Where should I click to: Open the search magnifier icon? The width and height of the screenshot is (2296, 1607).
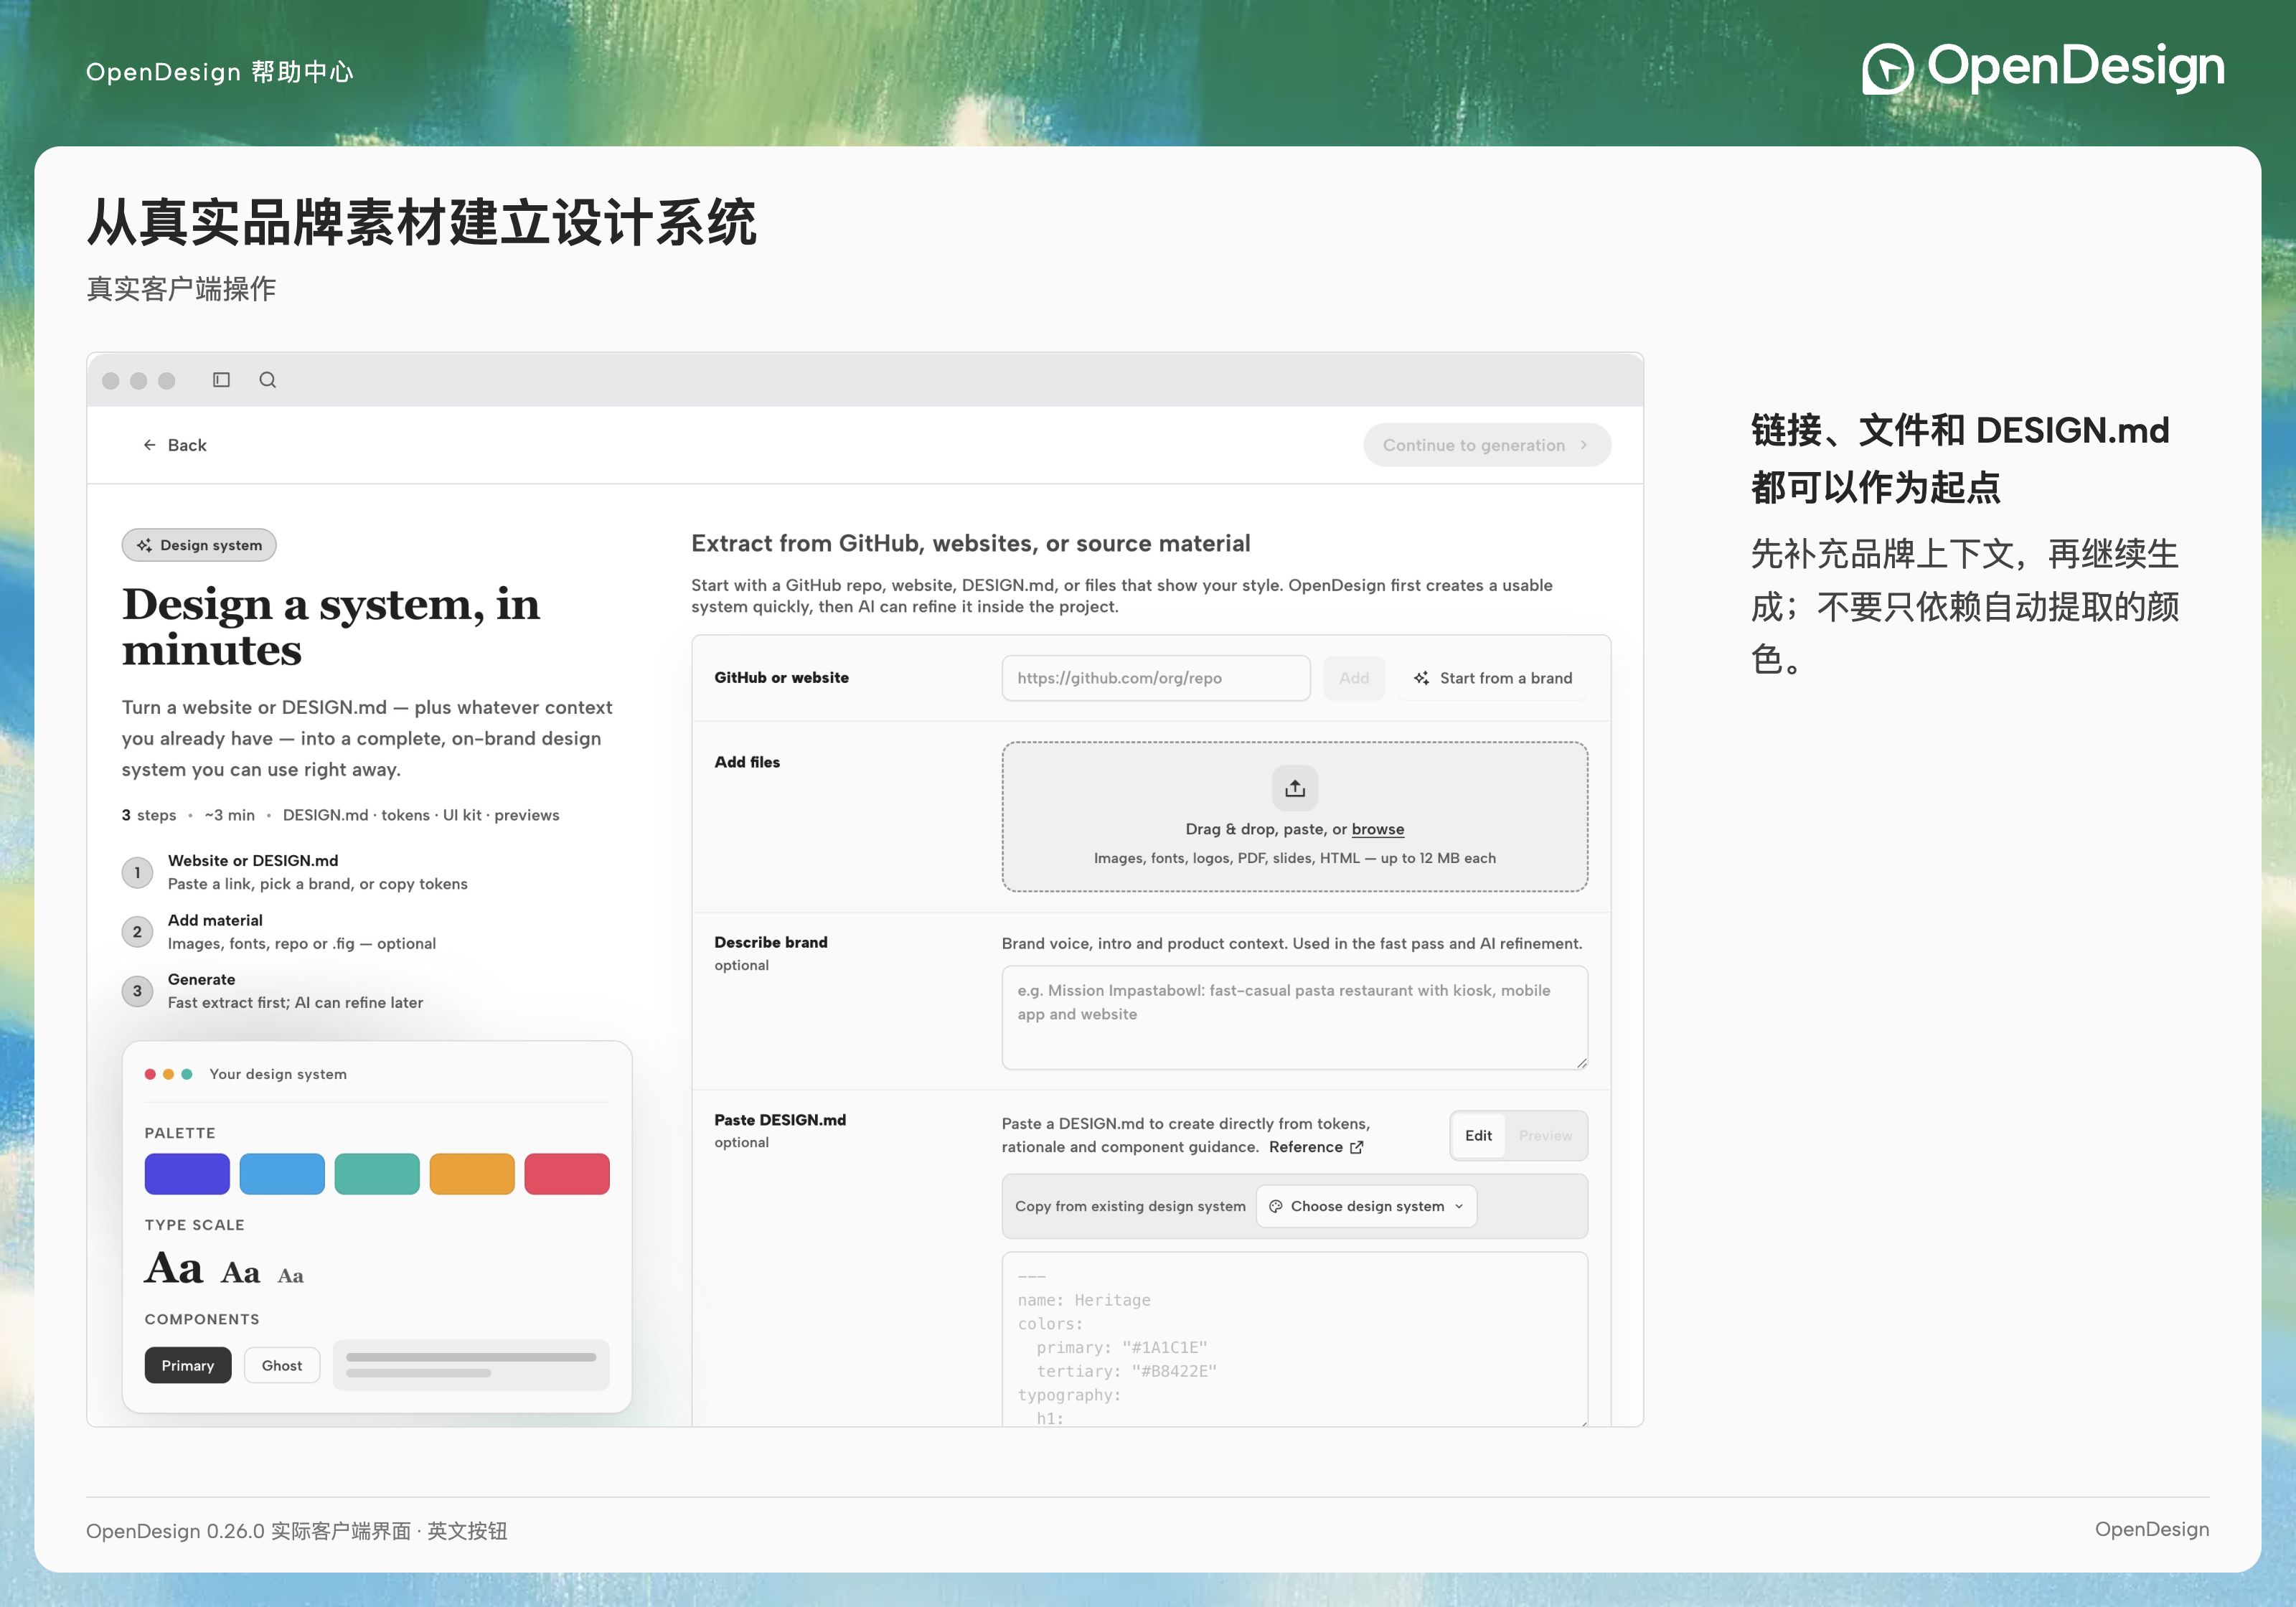click(267, 380)
